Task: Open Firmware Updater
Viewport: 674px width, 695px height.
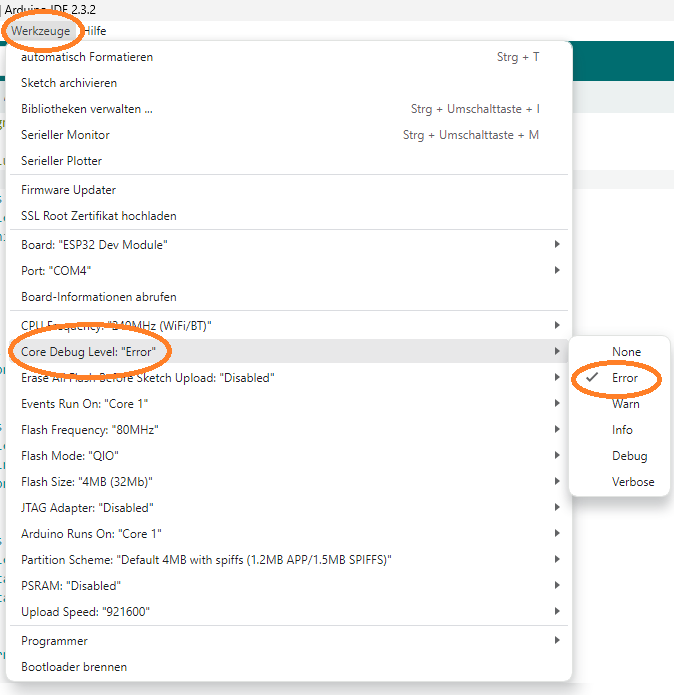Action: click(288, 190)
